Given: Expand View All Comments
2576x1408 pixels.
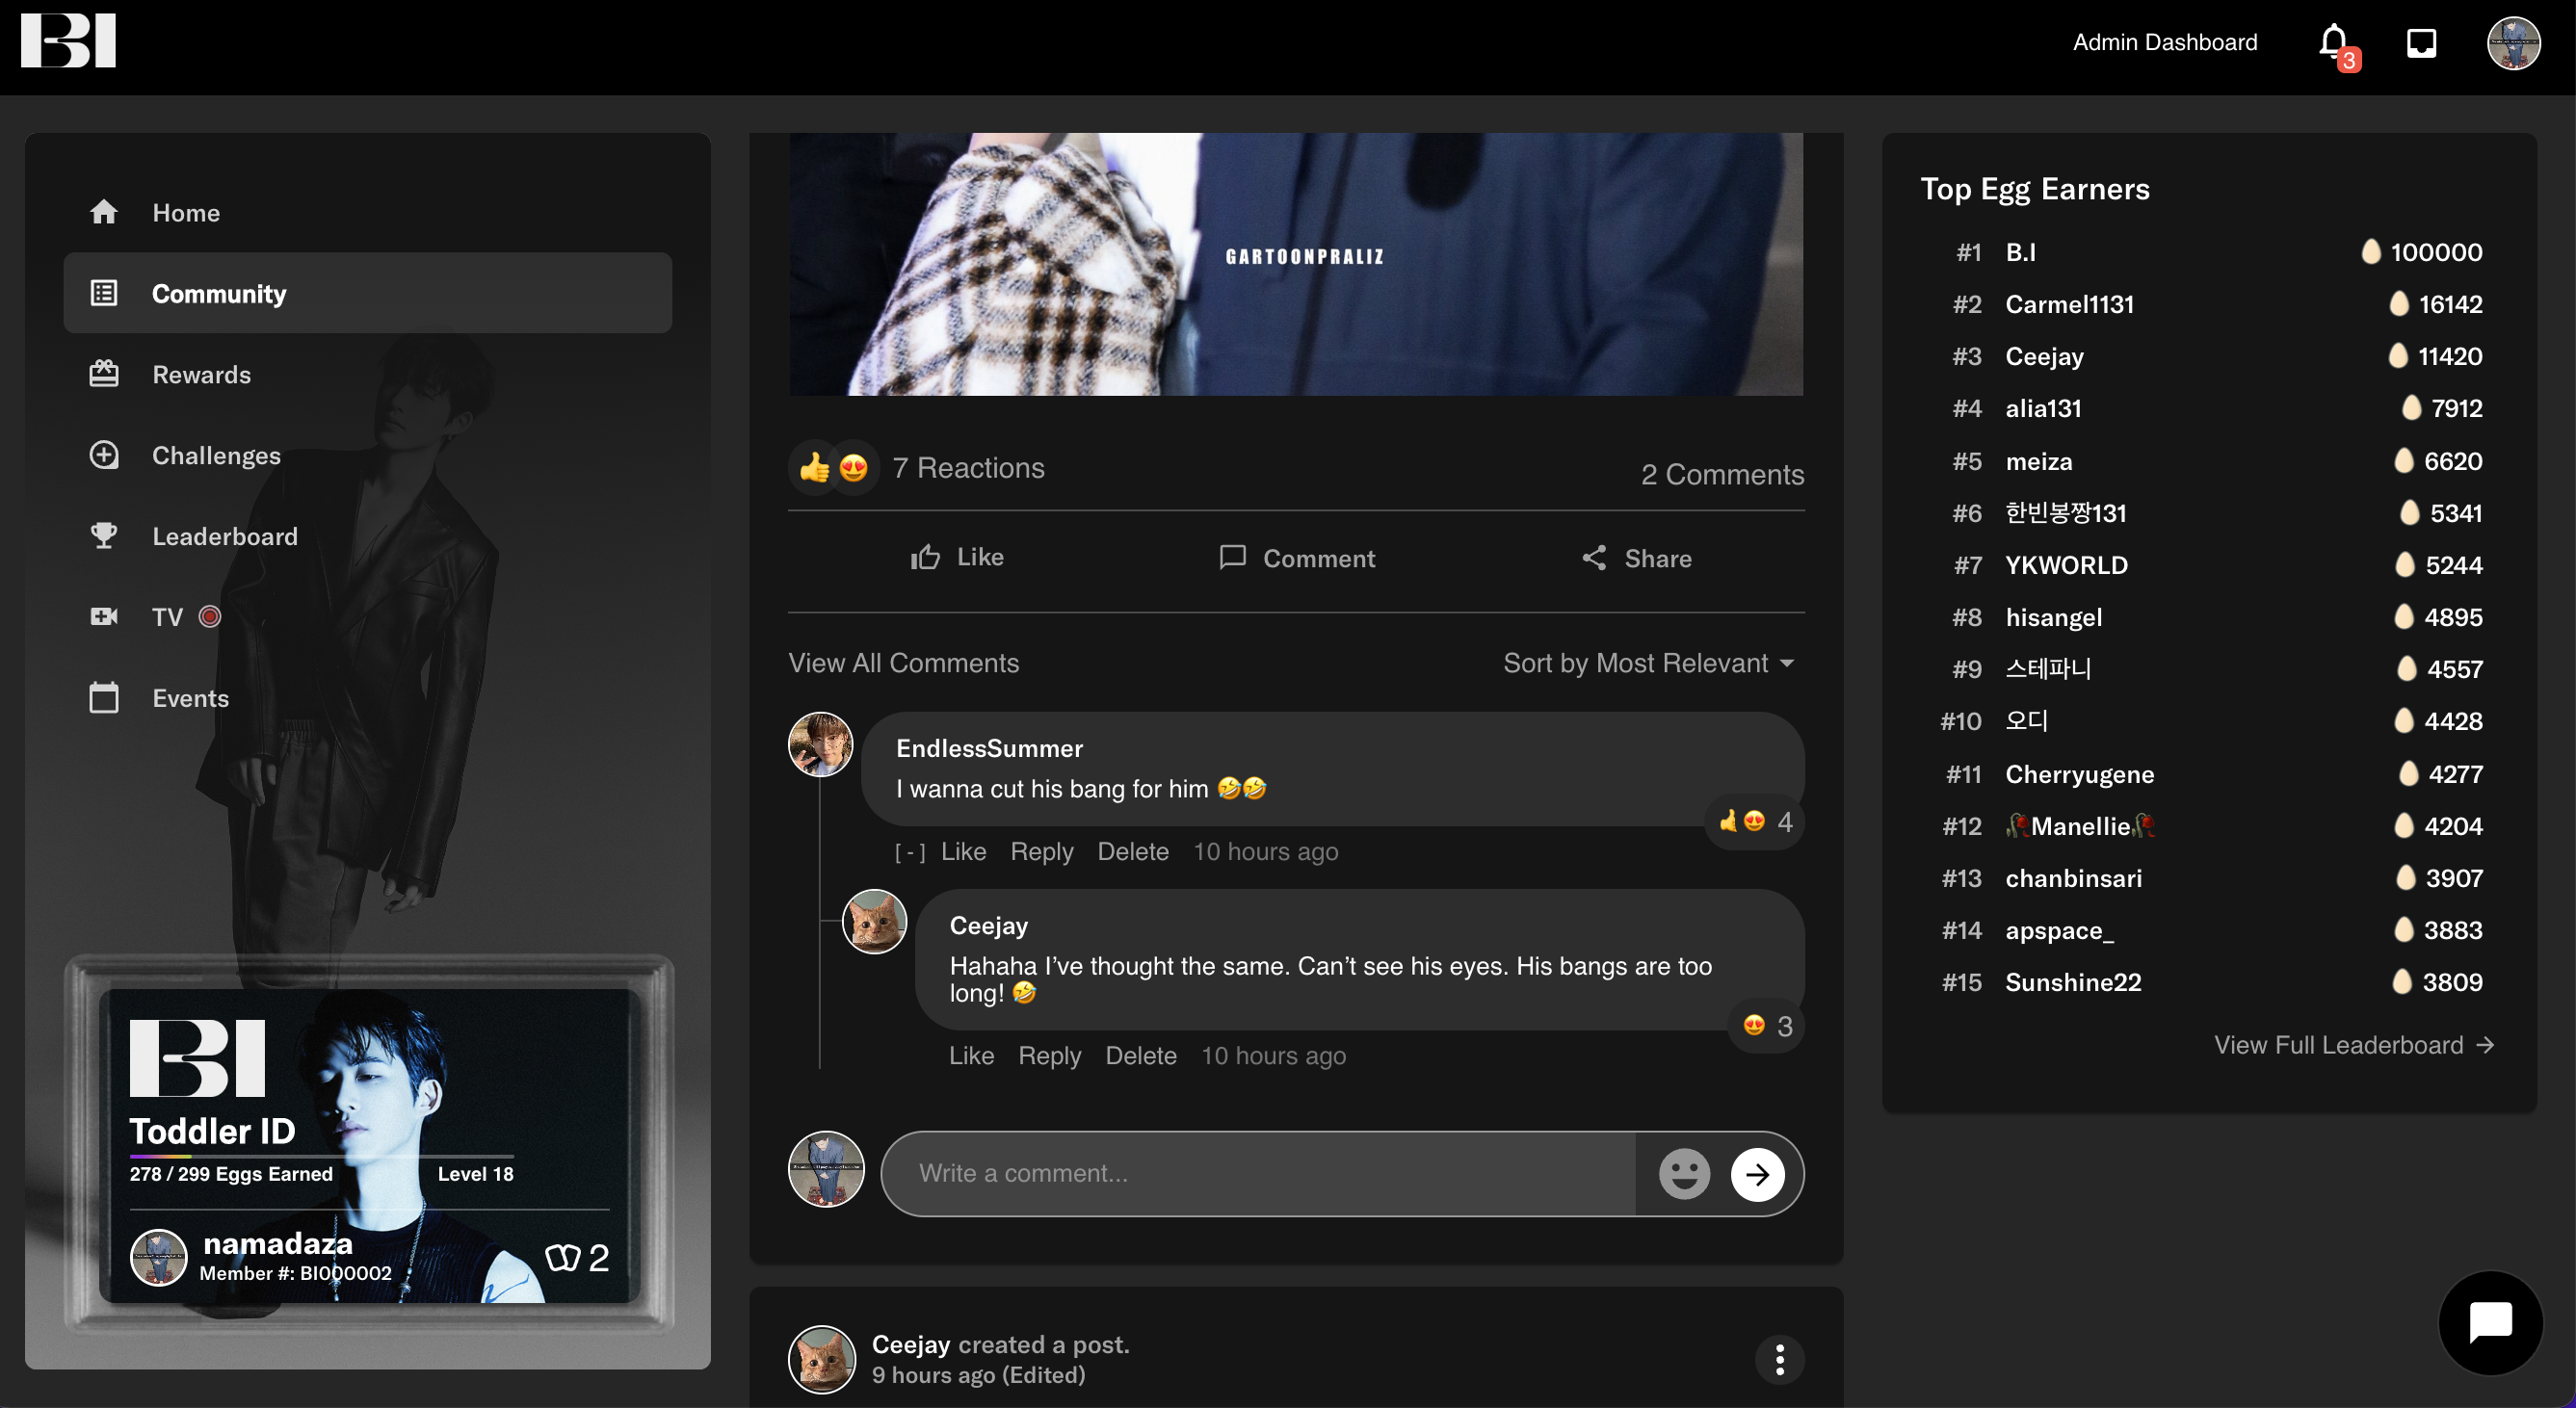Looking at the screenshot, I should pyautogui.click(x=903, y=663).
